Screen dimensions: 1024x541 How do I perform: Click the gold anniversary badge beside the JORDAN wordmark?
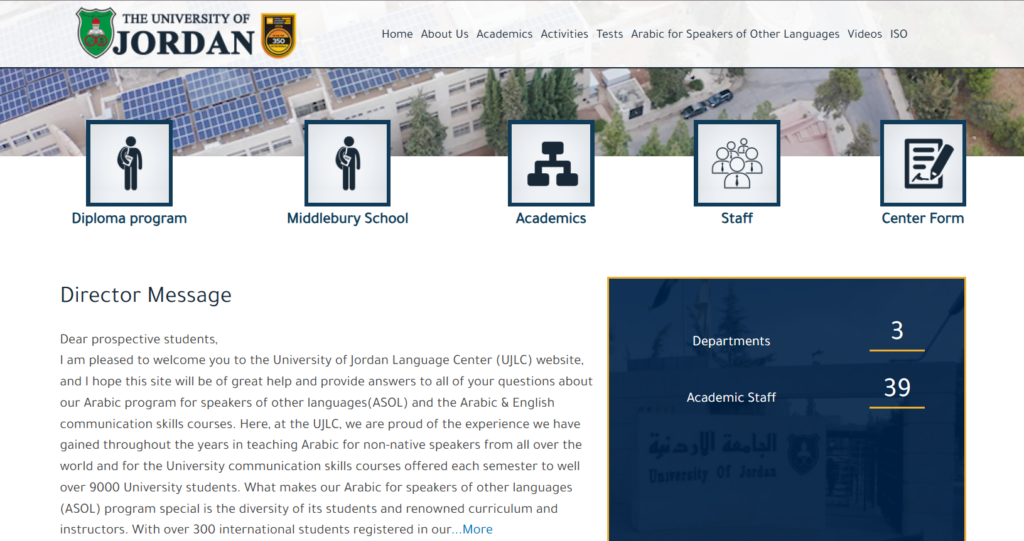[279, 35]
